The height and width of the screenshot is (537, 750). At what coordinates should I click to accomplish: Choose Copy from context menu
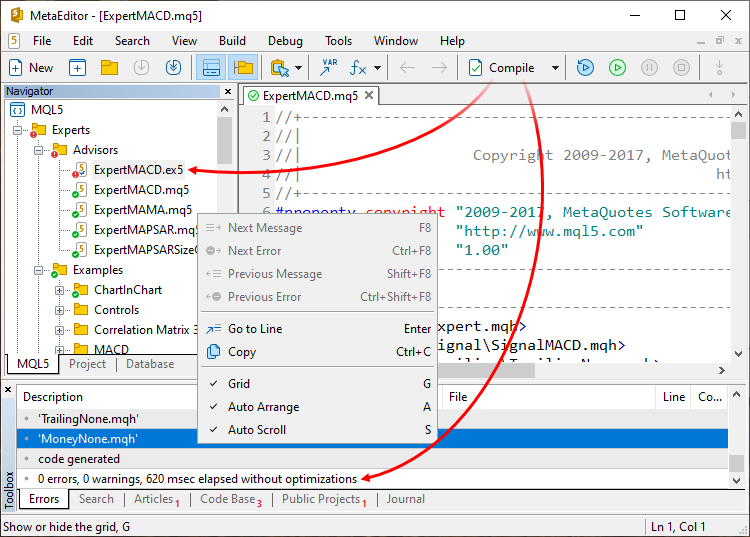318,352
